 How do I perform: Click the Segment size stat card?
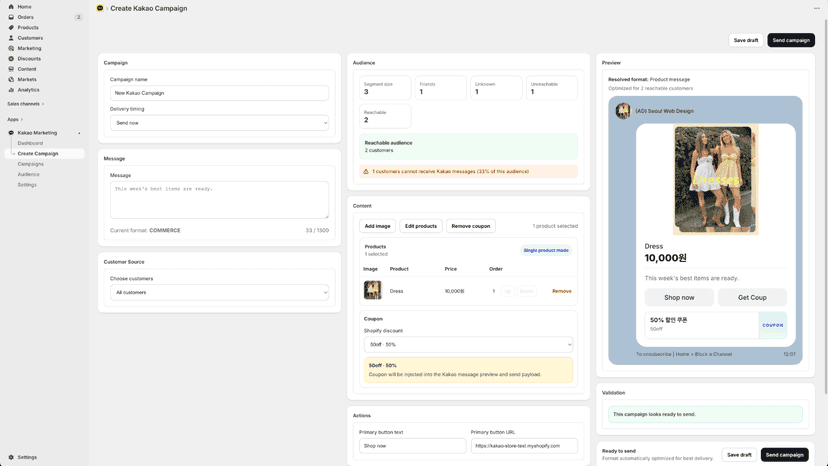[385, 88]
